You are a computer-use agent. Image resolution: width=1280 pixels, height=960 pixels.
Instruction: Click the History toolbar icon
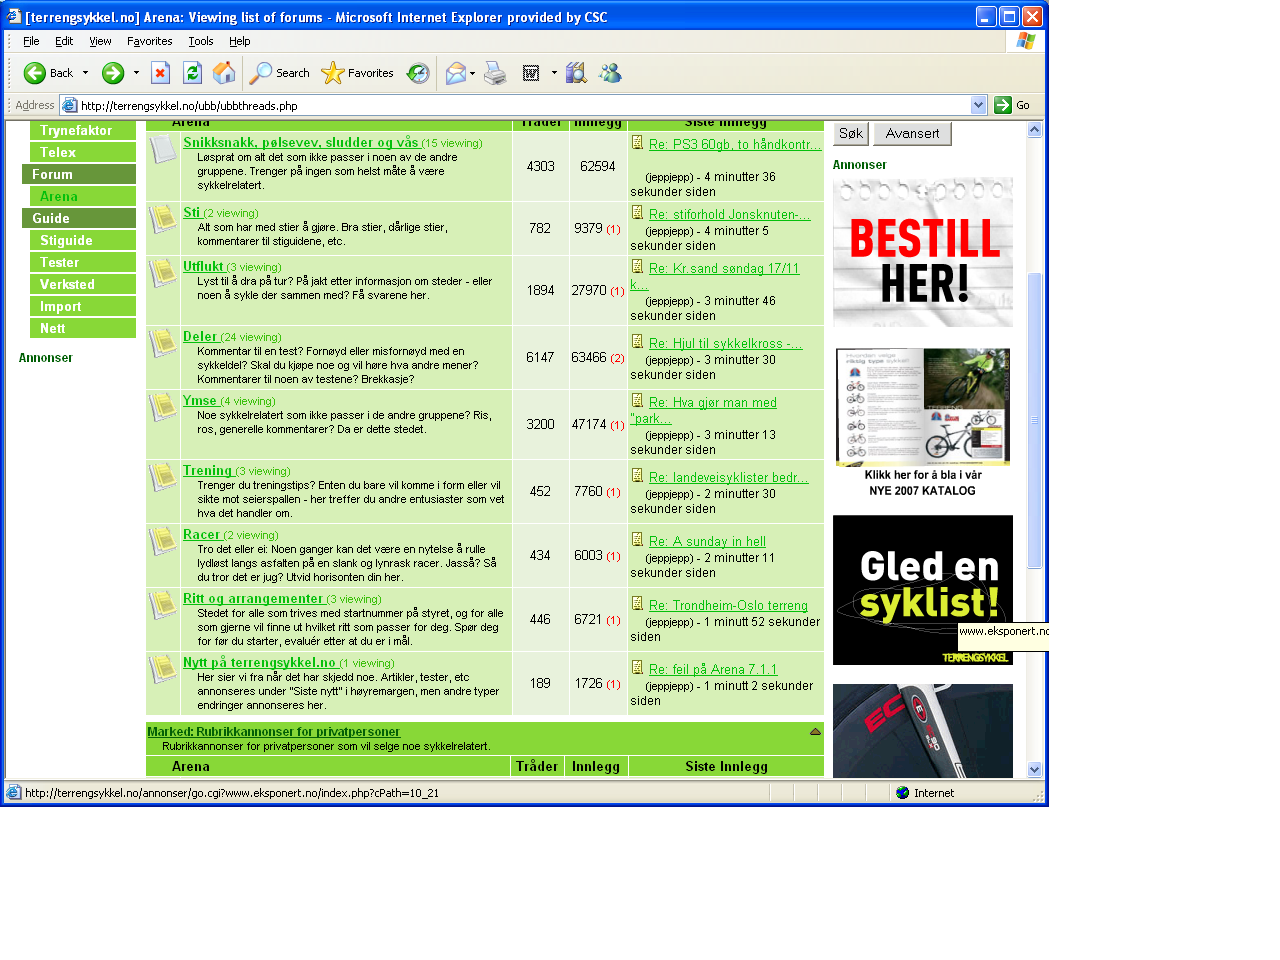point(418,73)
